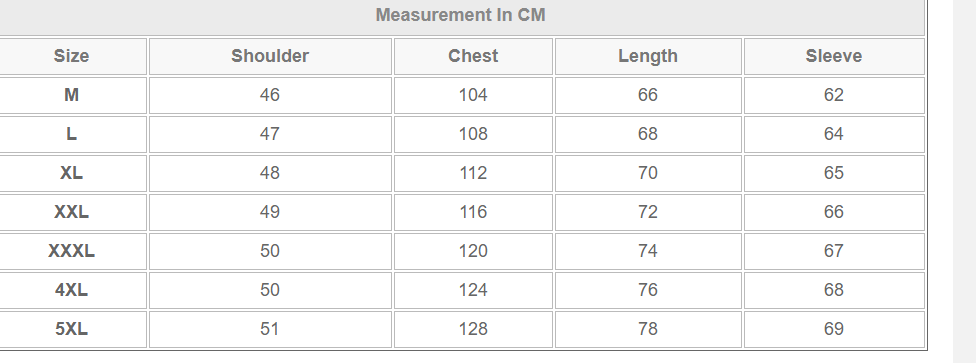
Task: Click the 4XL size cell
Action: tap(72, 290)
